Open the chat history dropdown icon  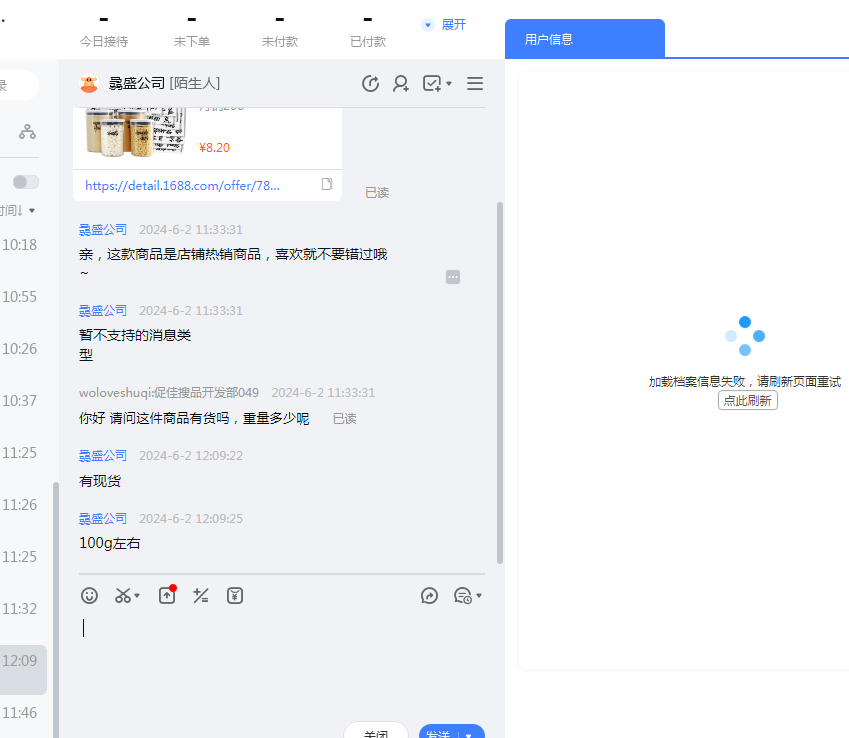[x=467, y=596]
